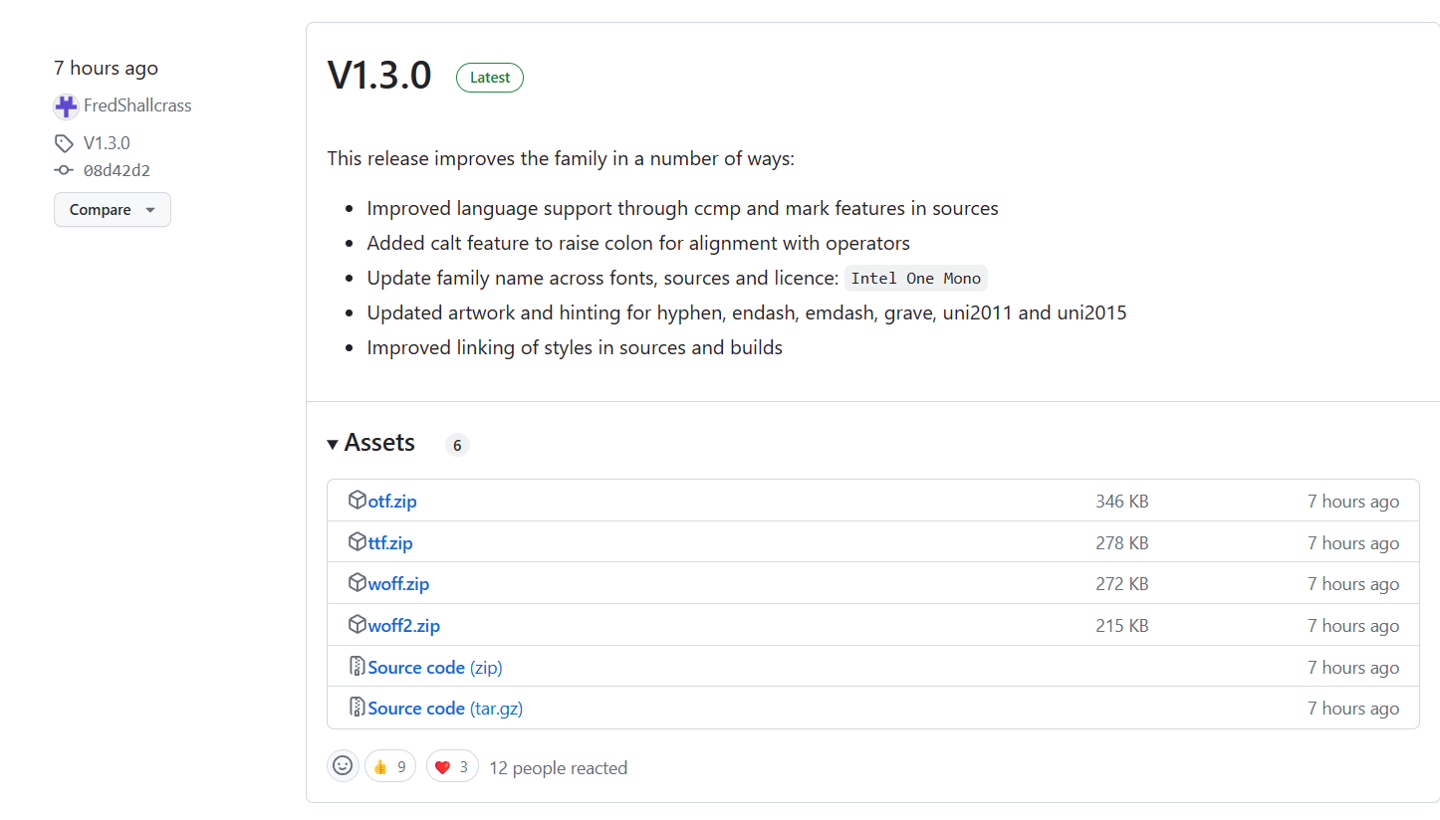Click the package icon beside woff2.zip
Image resolution: width=1440 pixels, height=820 pixels.
pyautogui.click(x=359, y=625)
